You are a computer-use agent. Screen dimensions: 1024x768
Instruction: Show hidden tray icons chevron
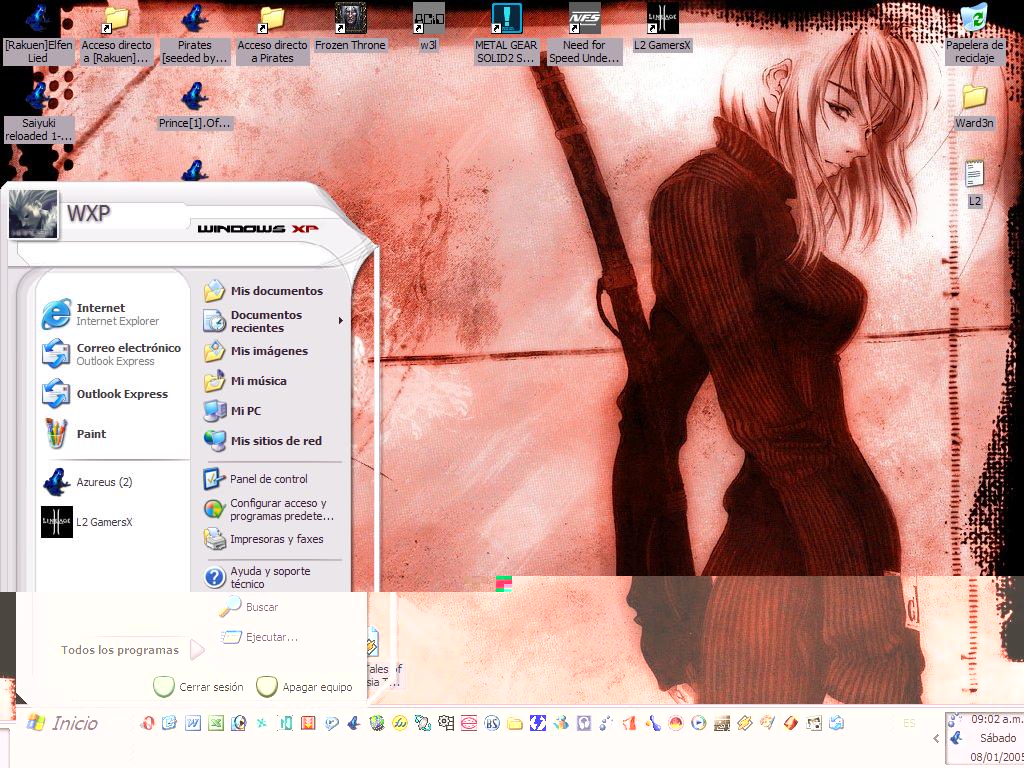pos(936,739)
